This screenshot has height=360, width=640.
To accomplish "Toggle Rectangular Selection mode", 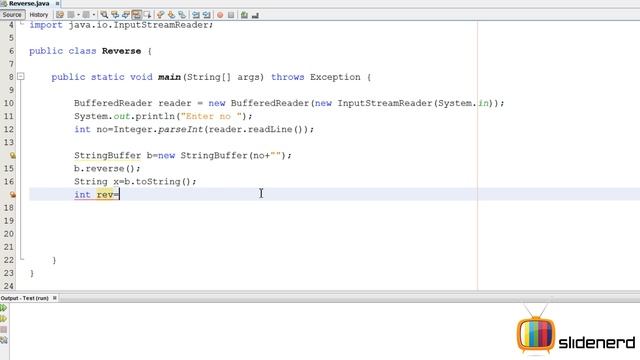I will point(147,15).
